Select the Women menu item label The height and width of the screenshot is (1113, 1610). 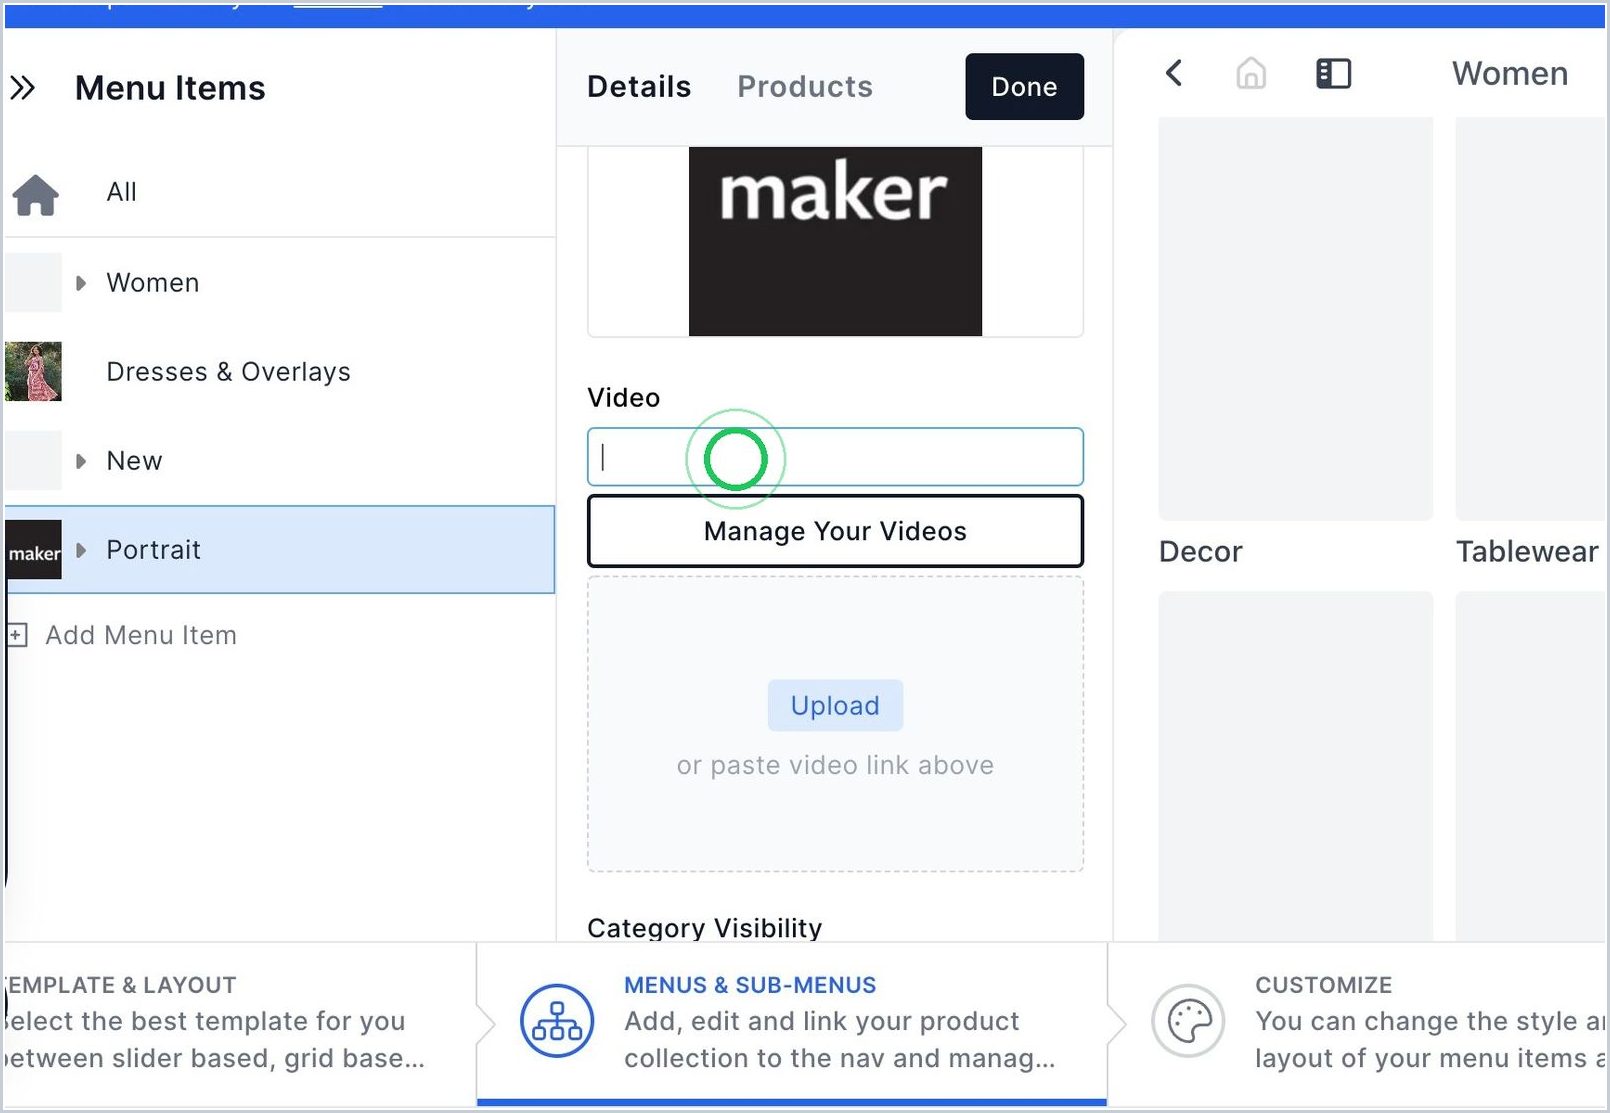153,283
